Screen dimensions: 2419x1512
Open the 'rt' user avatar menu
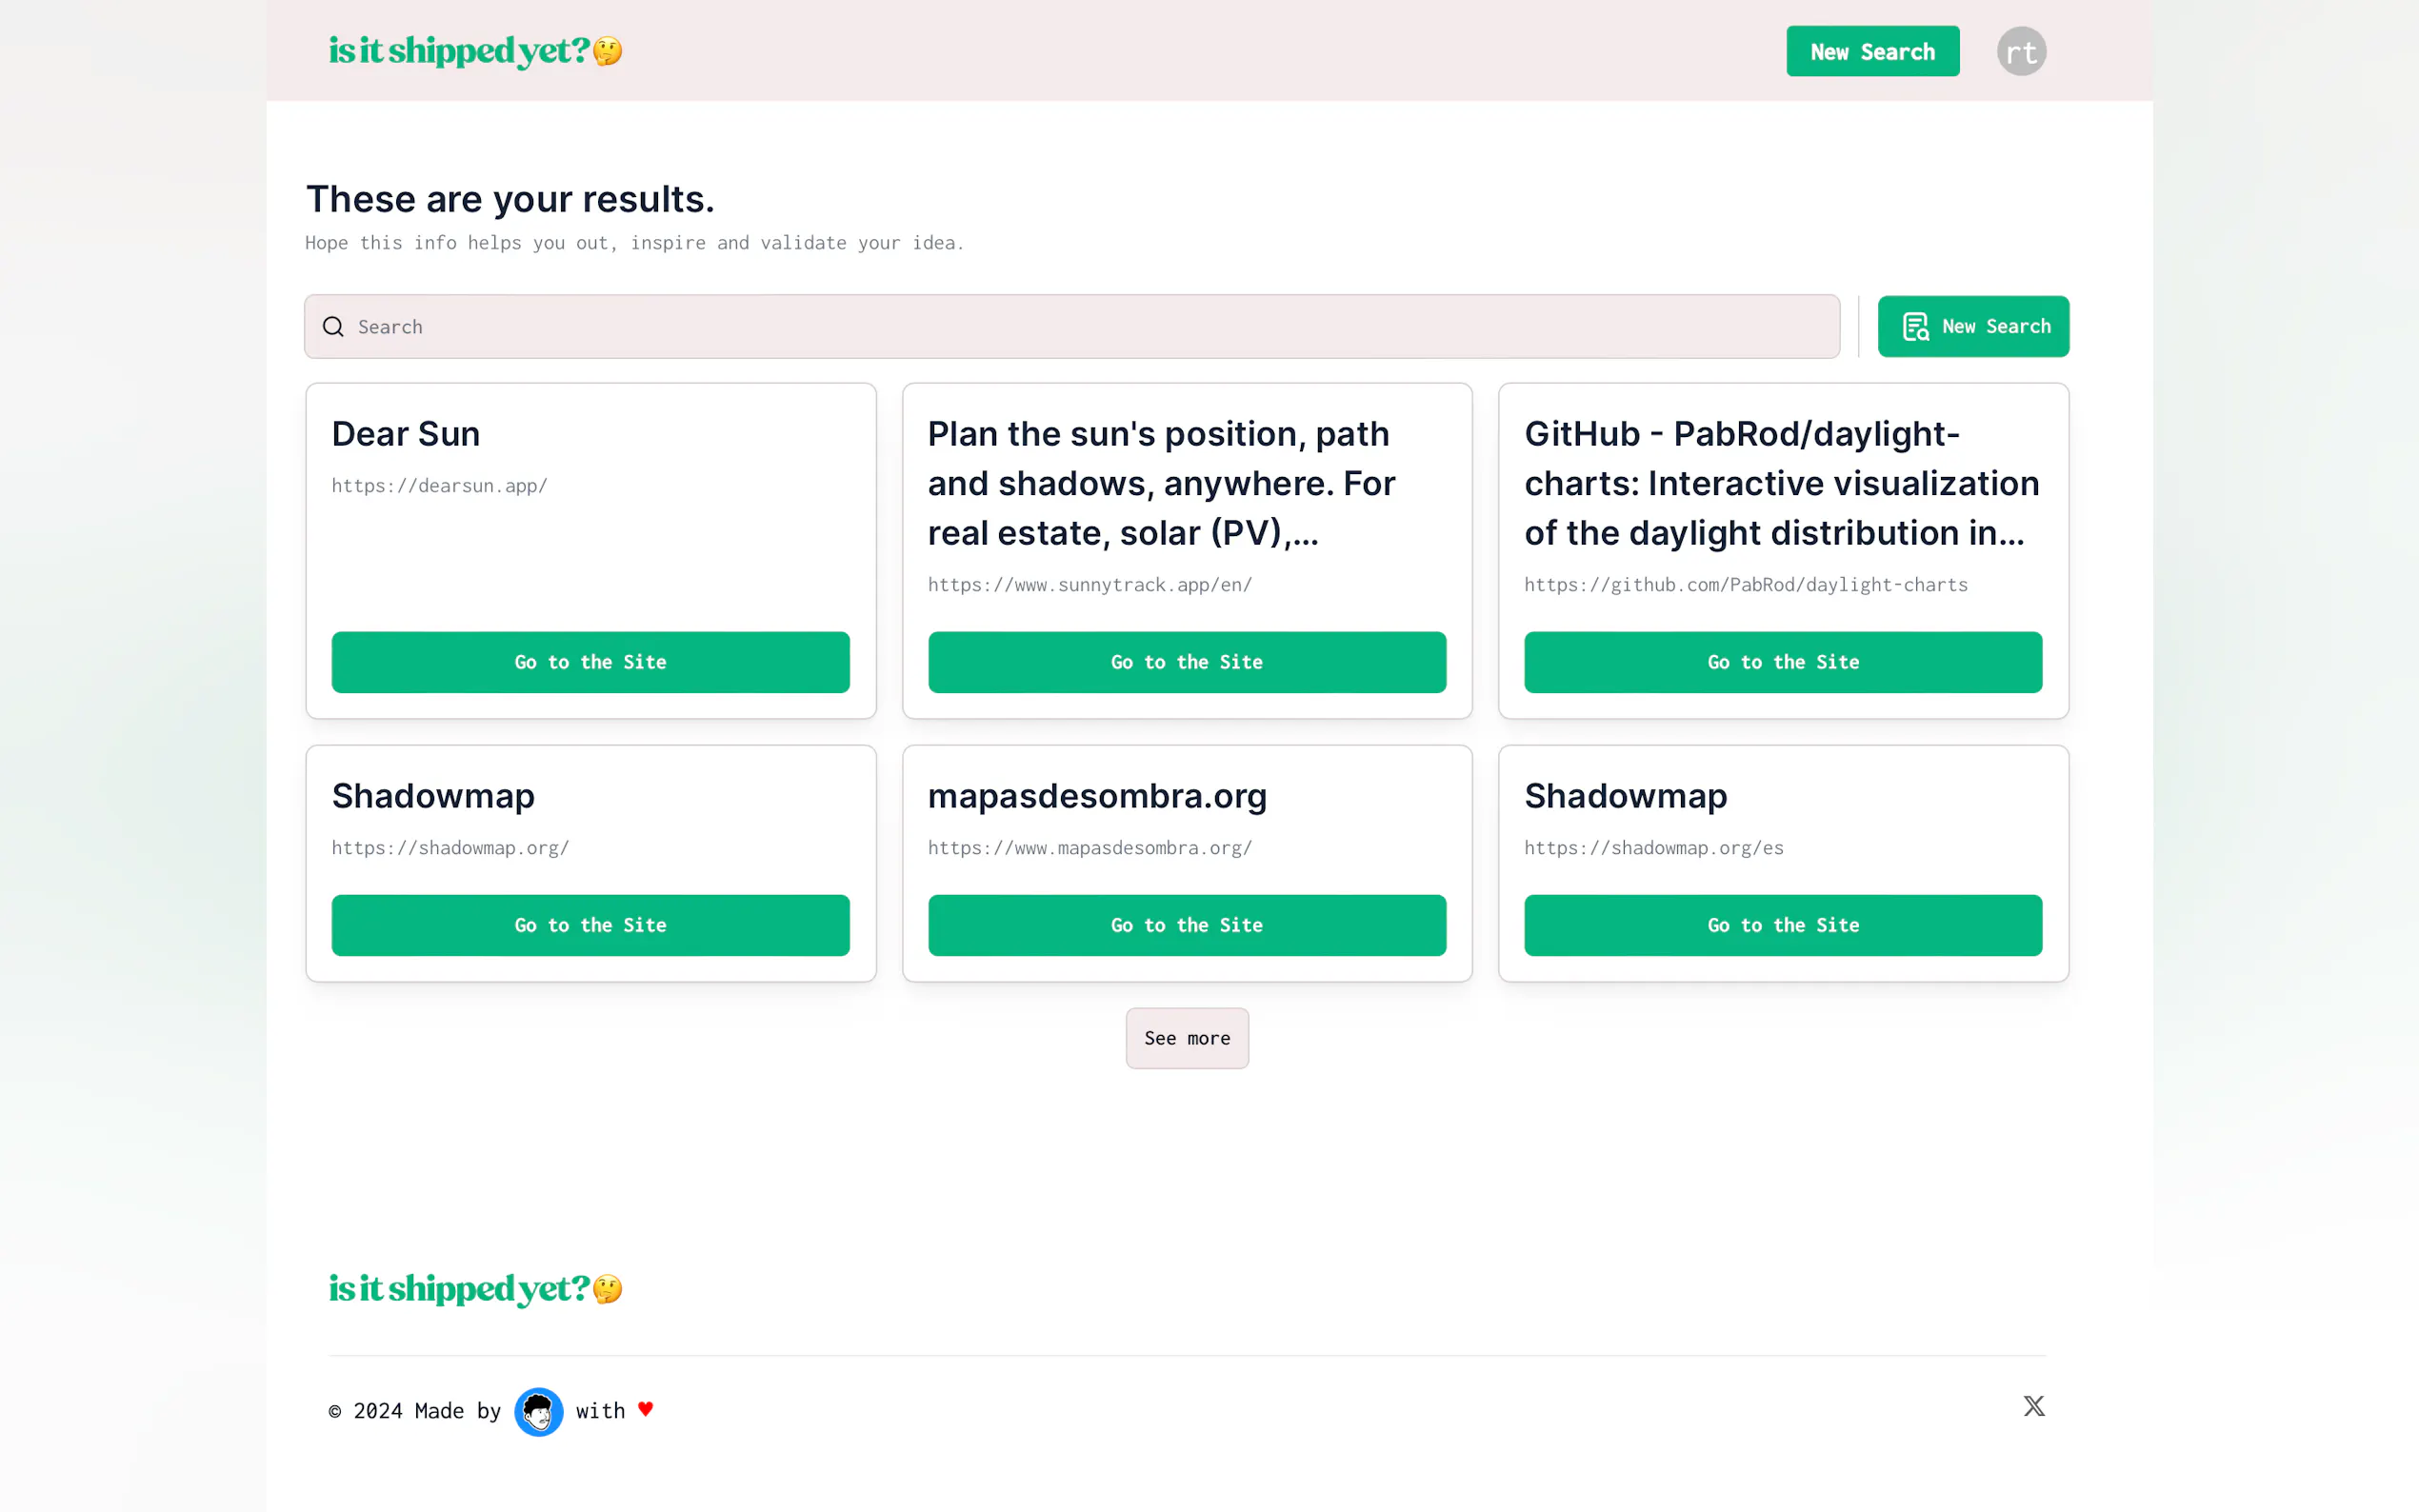pos(2020,52)
